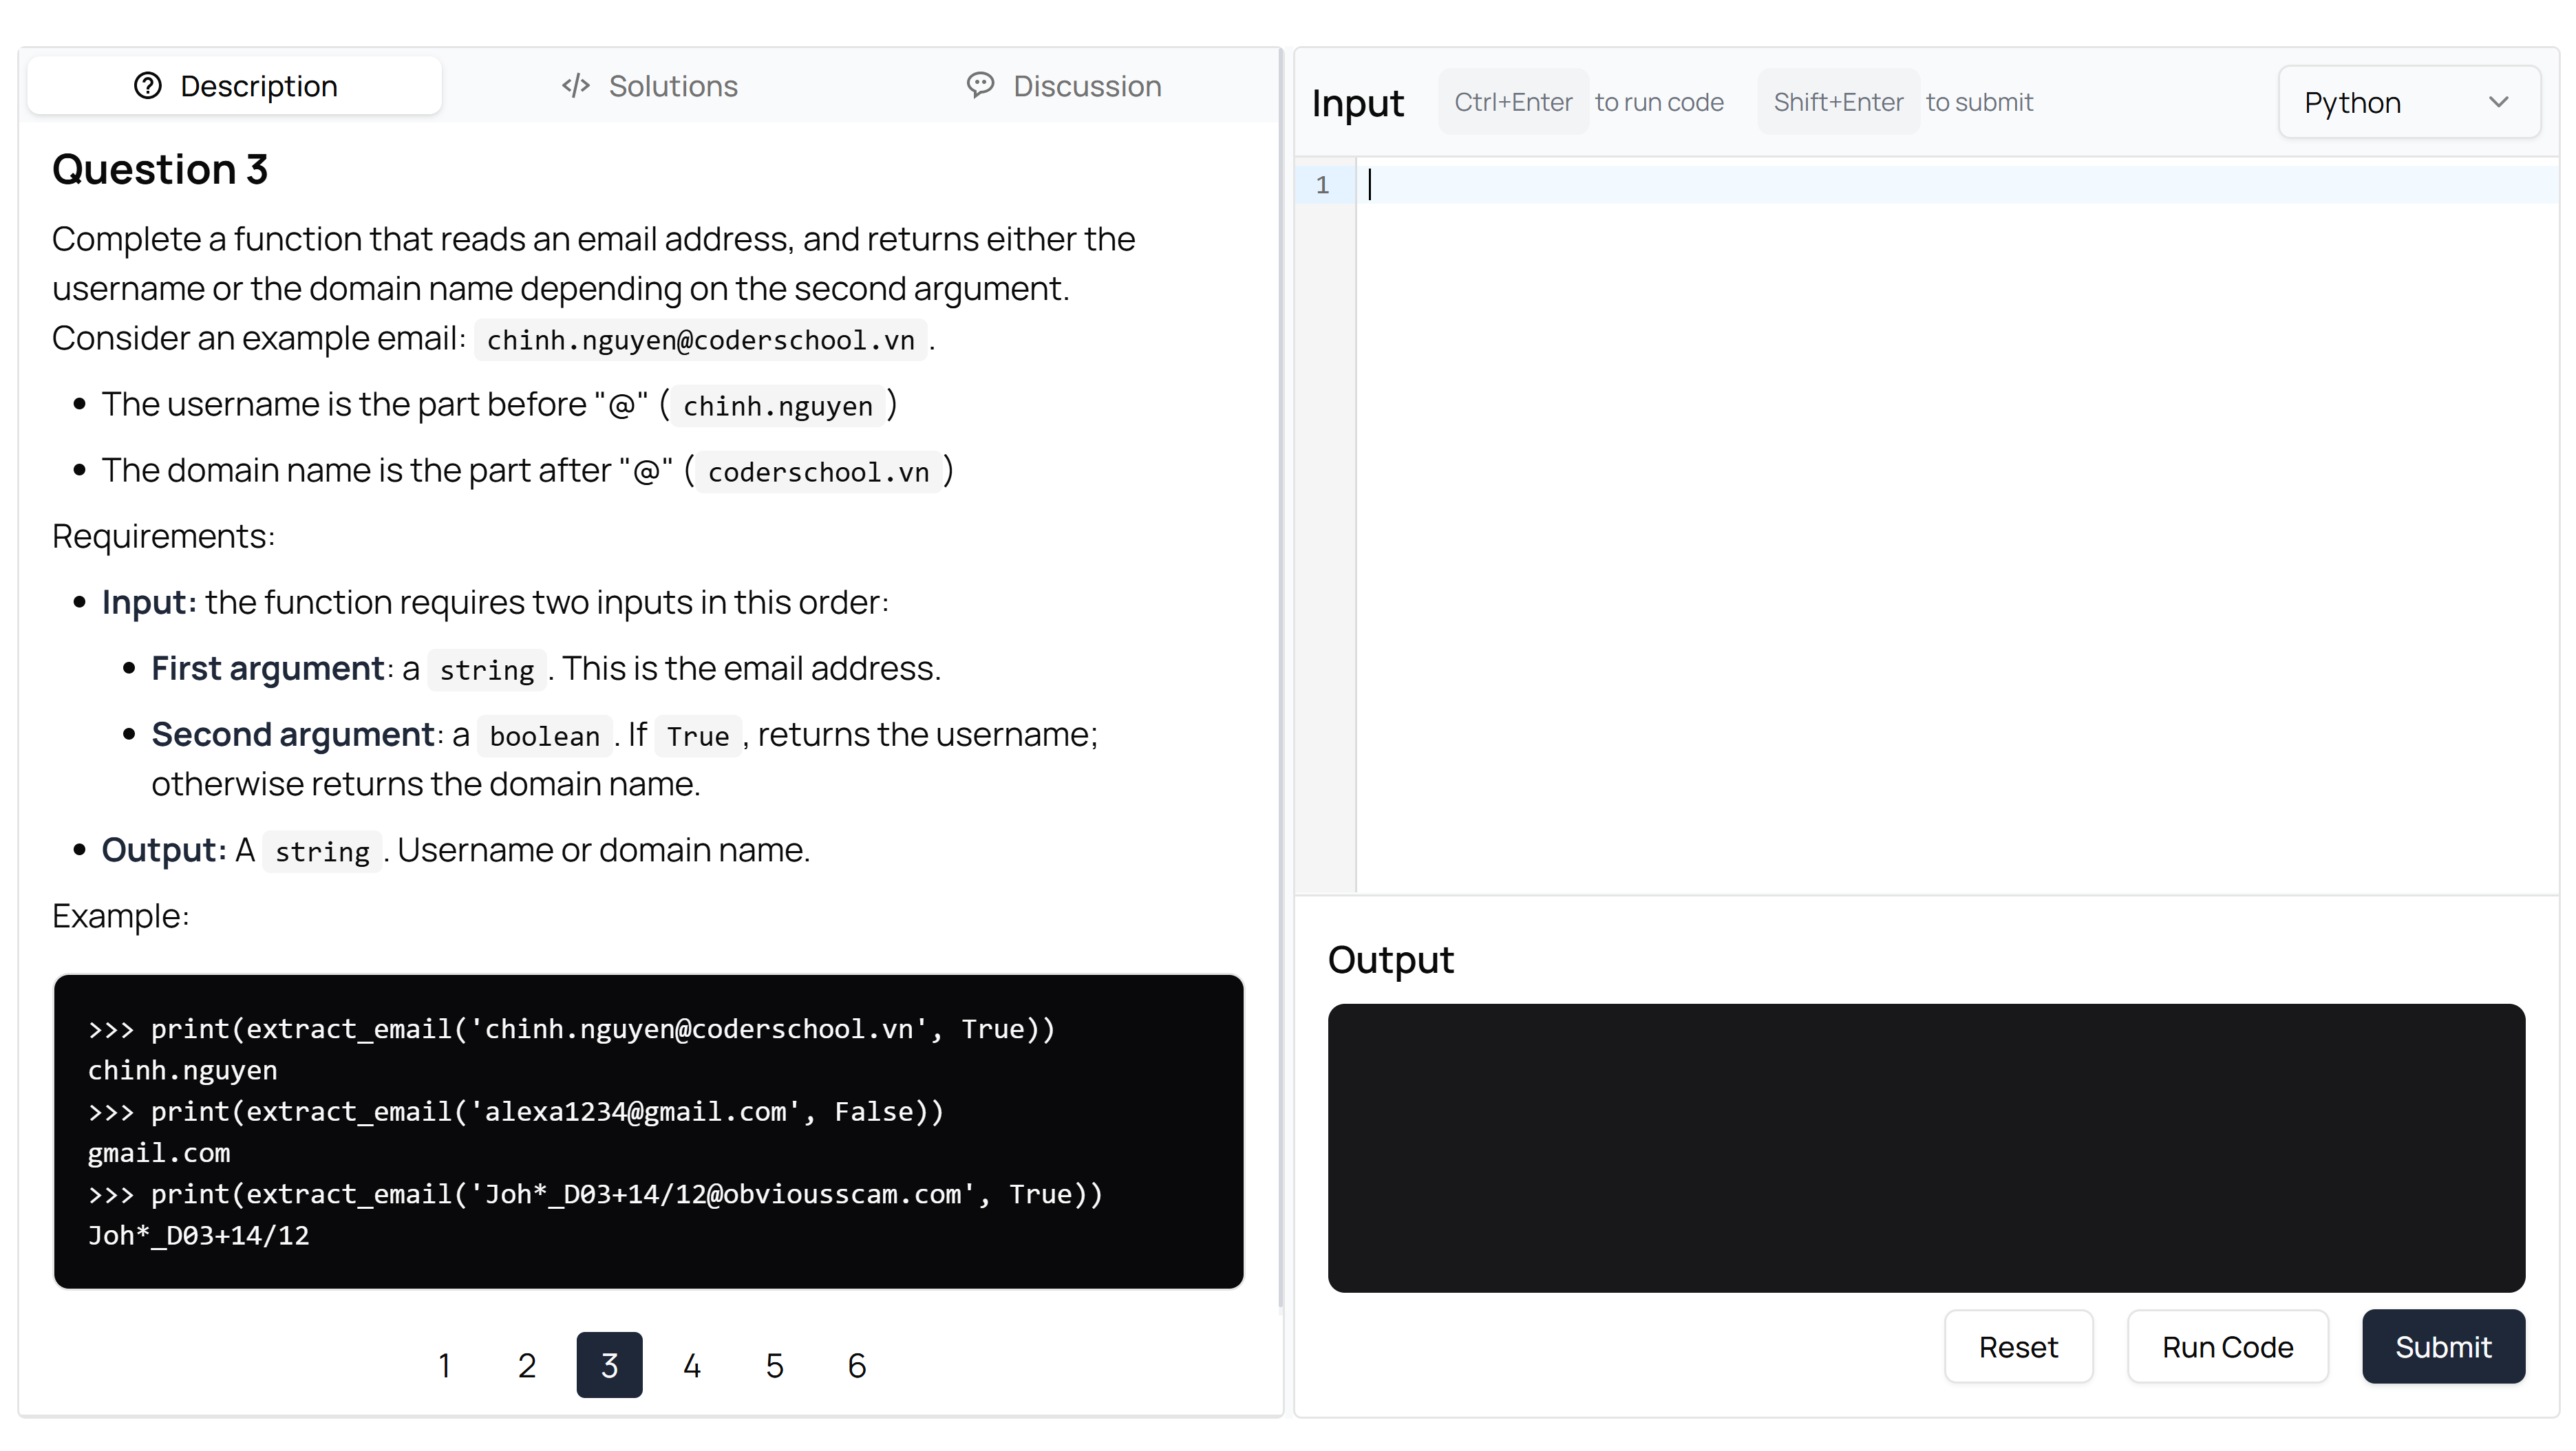
Task: Go to question 6
Action: point(857,1365)
